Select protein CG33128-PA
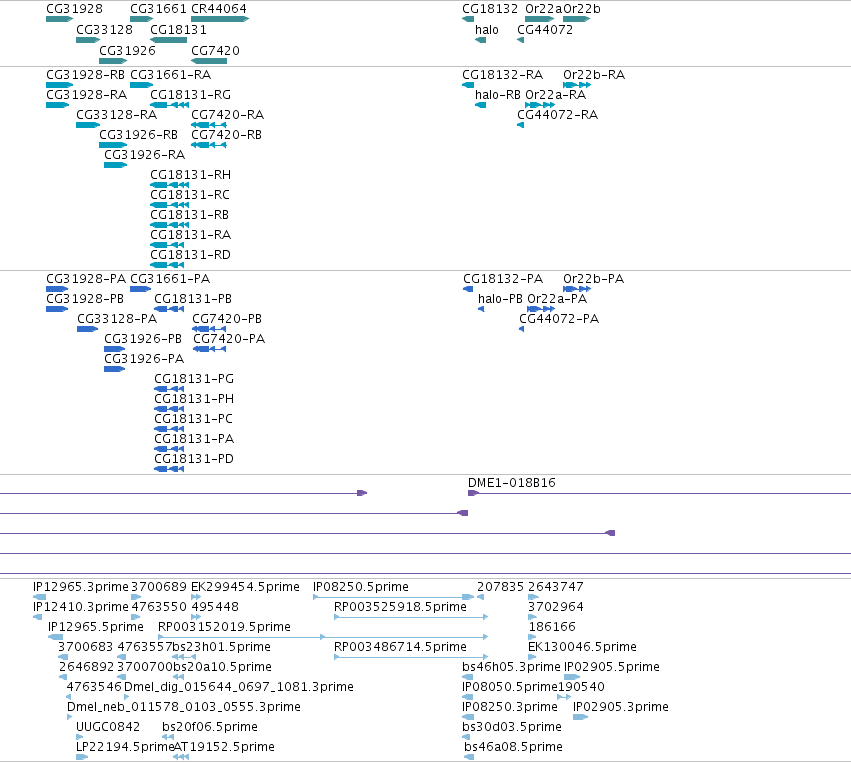 coord(87,329)
